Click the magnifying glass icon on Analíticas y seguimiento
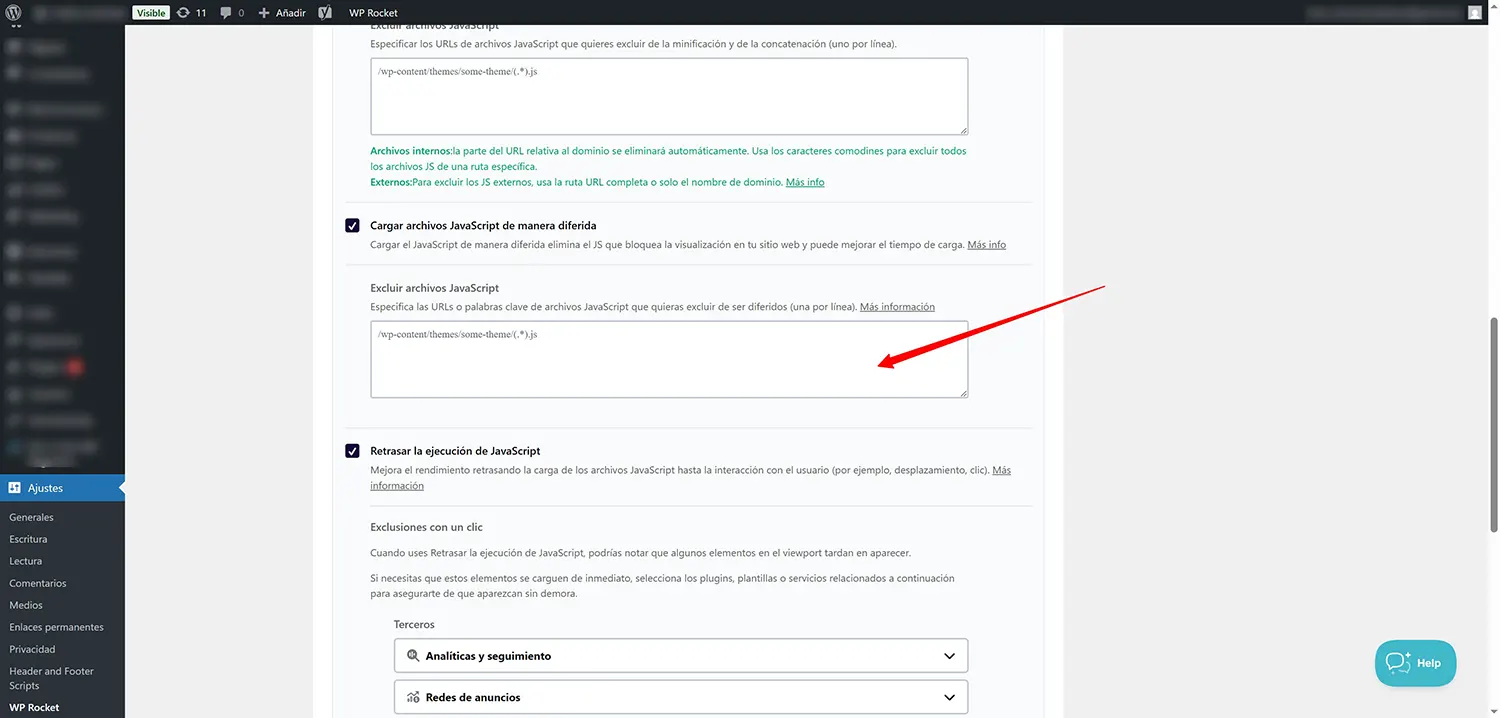The width and height of the screenshot is (1500, 718). [x=413, y=655]
